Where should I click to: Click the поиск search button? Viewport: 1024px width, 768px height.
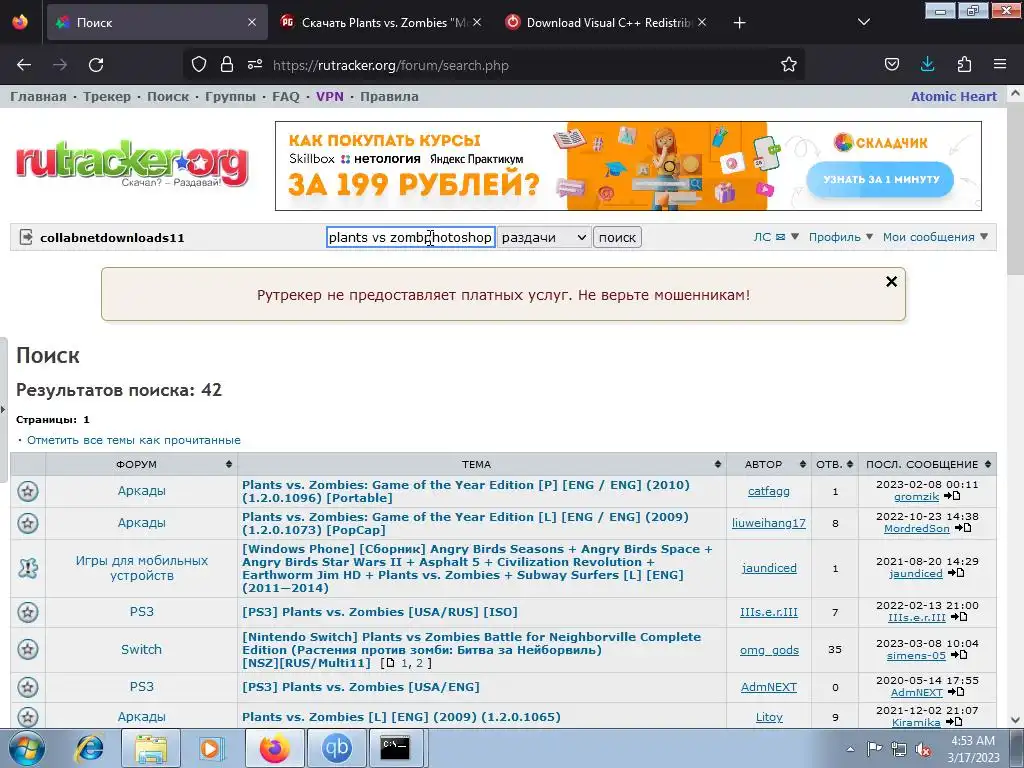click(617, 237)
